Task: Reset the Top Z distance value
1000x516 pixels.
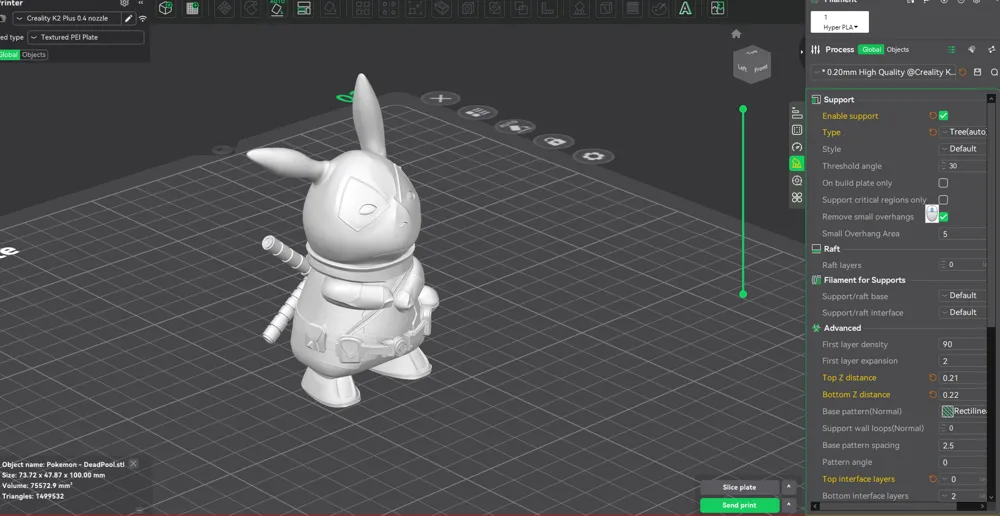Action: point(933,378)
